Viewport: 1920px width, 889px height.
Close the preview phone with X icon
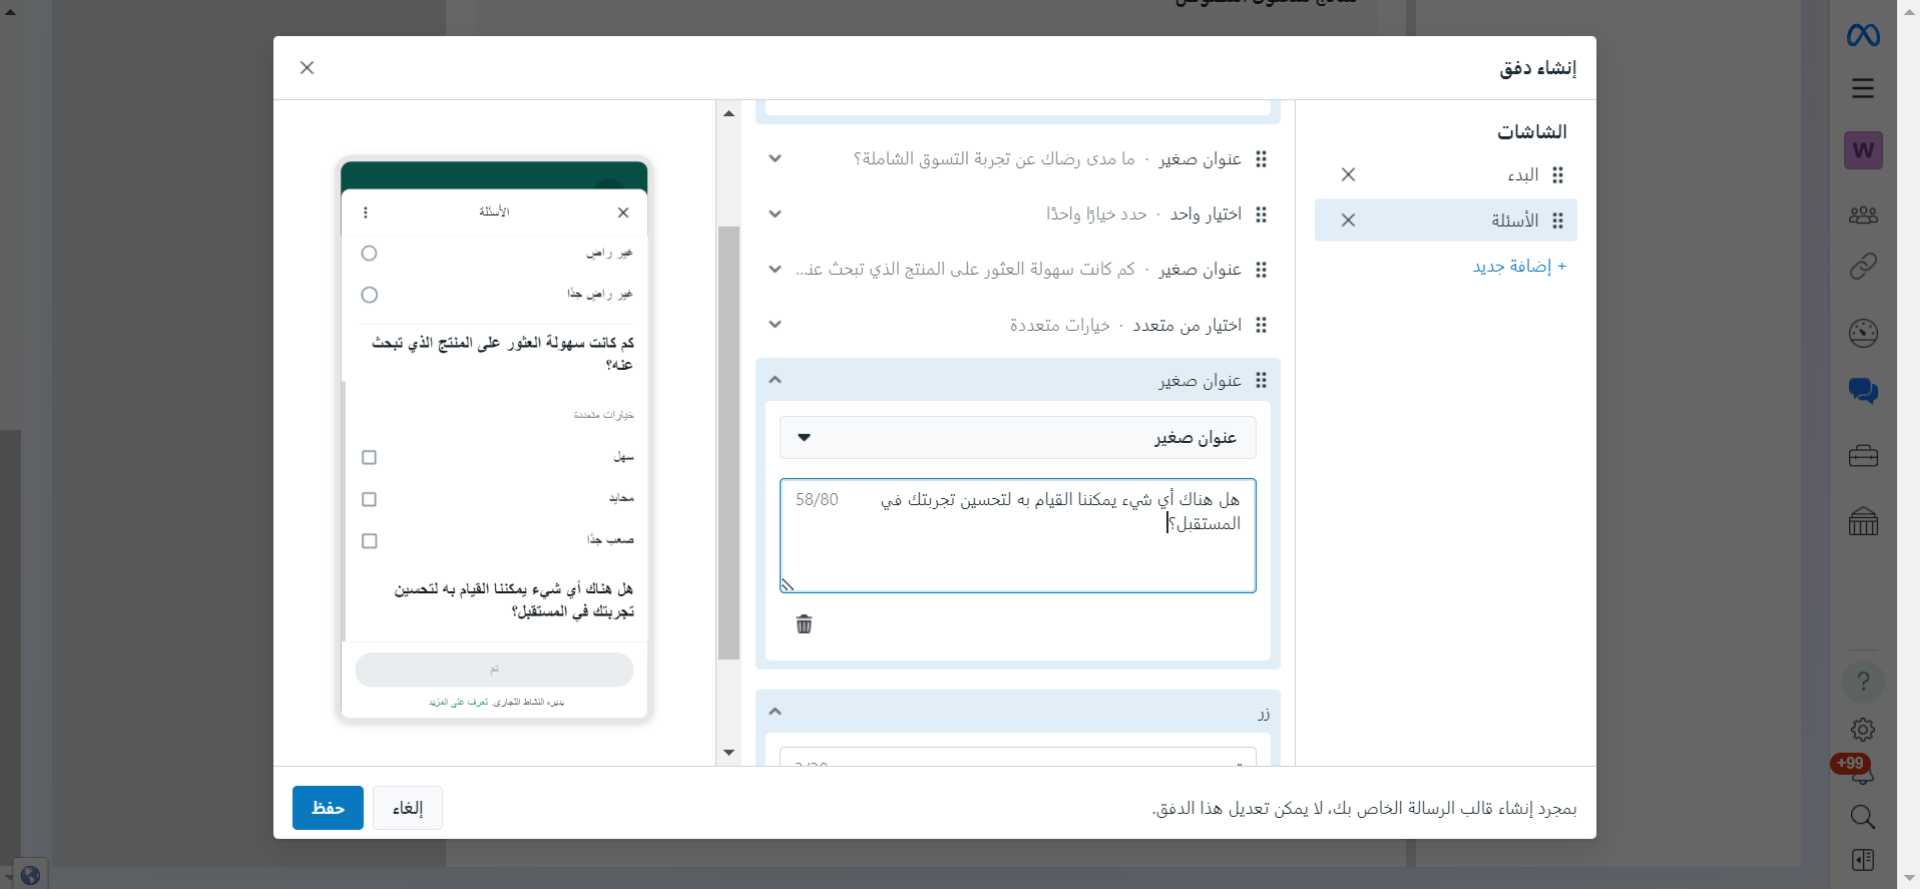tap(623, 212)
